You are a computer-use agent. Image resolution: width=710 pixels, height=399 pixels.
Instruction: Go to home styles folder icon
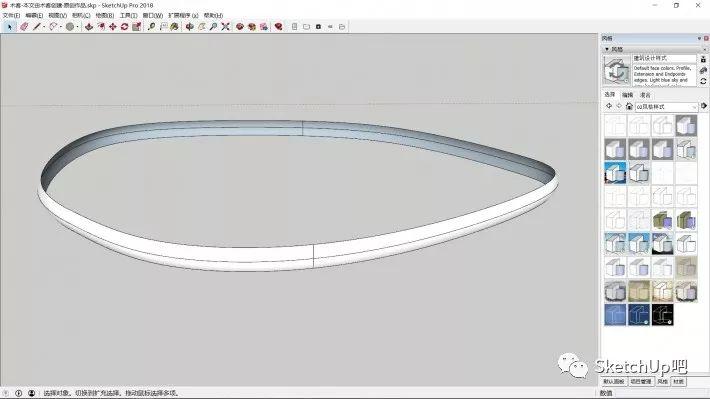pos(629,106)
